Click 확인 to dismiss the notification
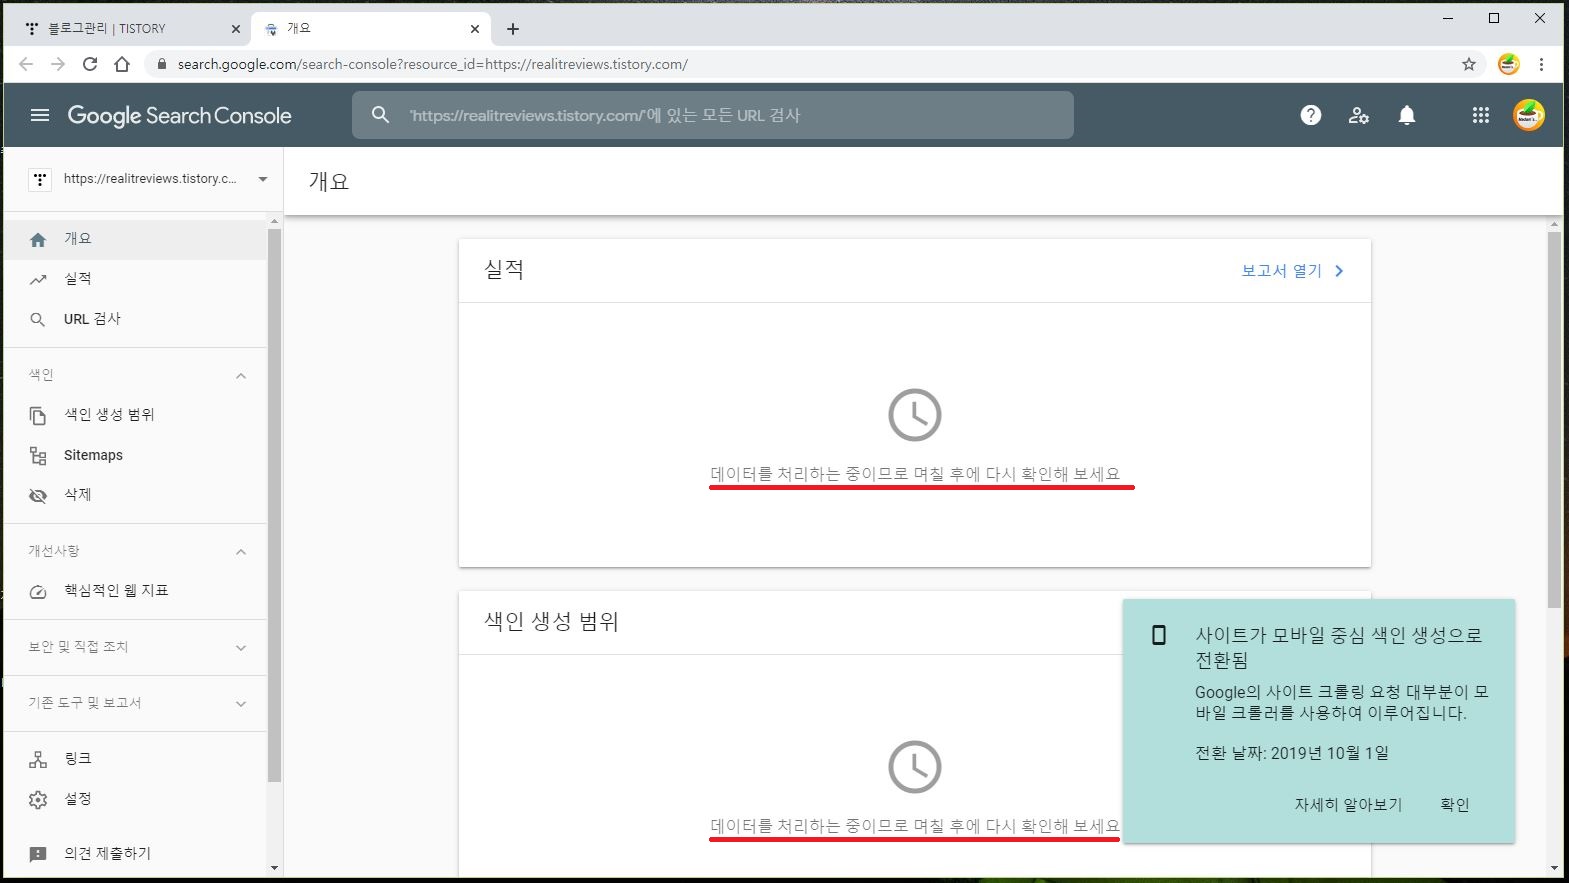 click(x=1455, y=805)
